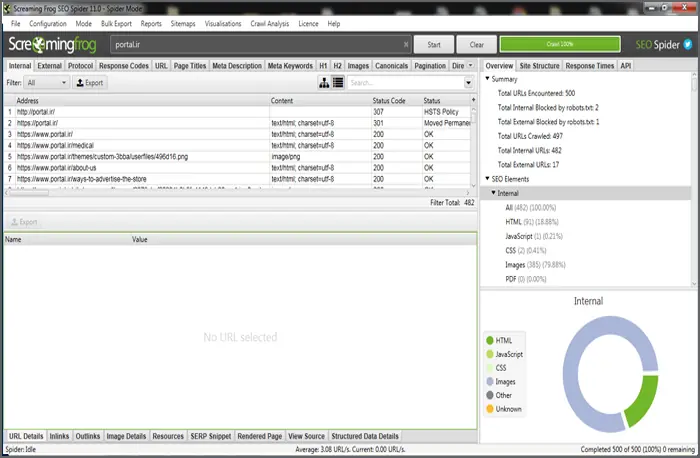Image resolution: width=700 pixels, height=458 pixels.
Task: Open the Mode menu
Action: click(83, 24)
